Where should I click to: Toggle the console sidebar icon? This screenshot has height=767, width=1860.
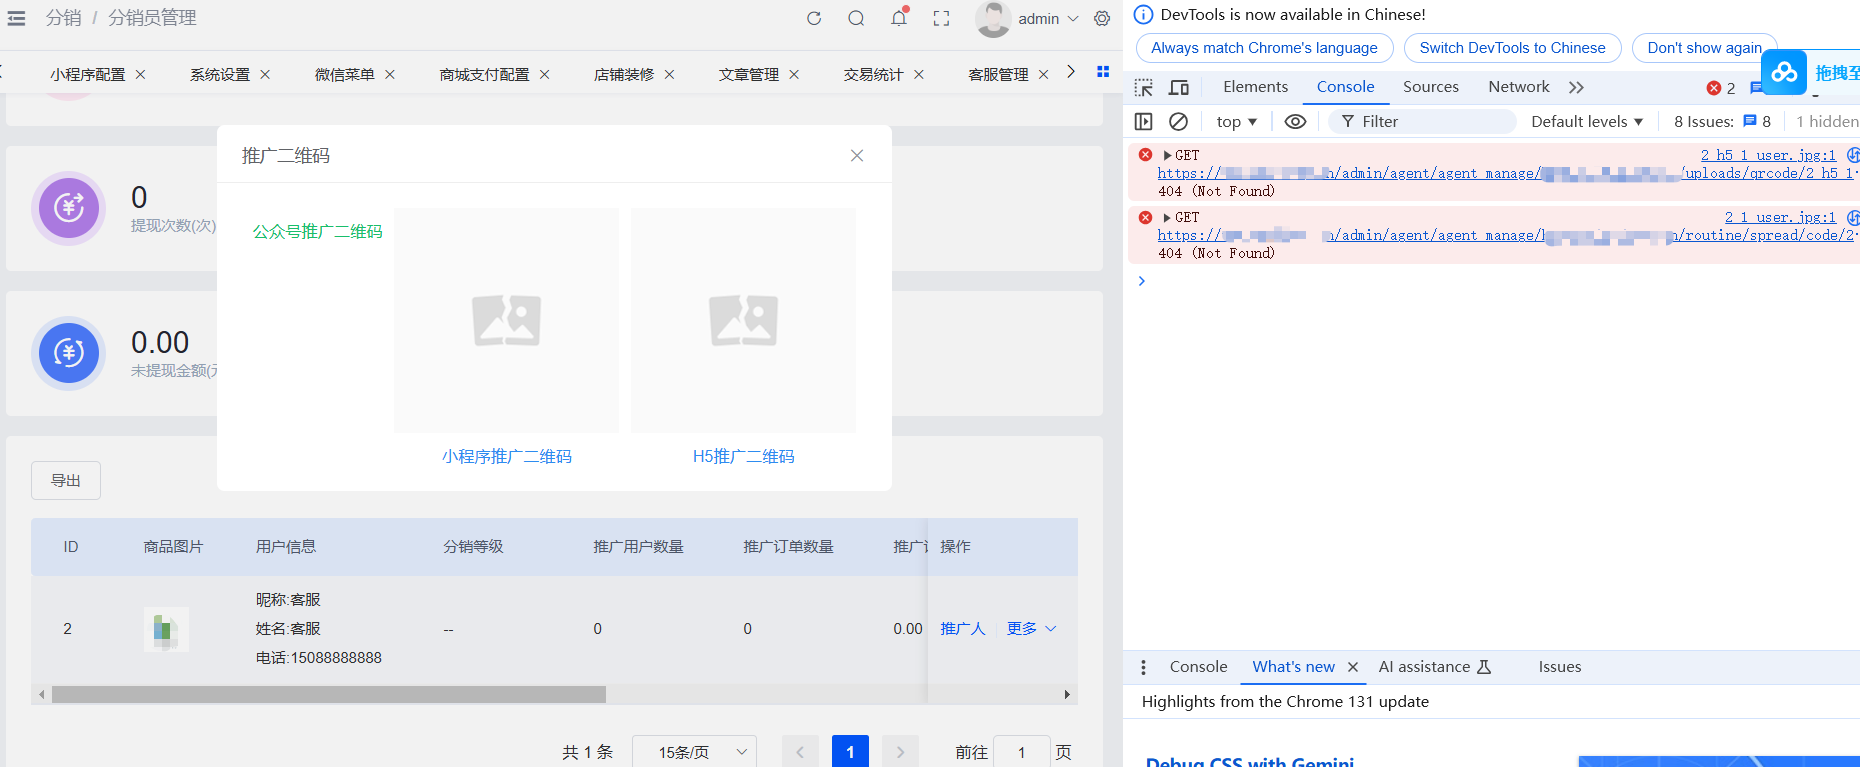tap(1144, 121)
